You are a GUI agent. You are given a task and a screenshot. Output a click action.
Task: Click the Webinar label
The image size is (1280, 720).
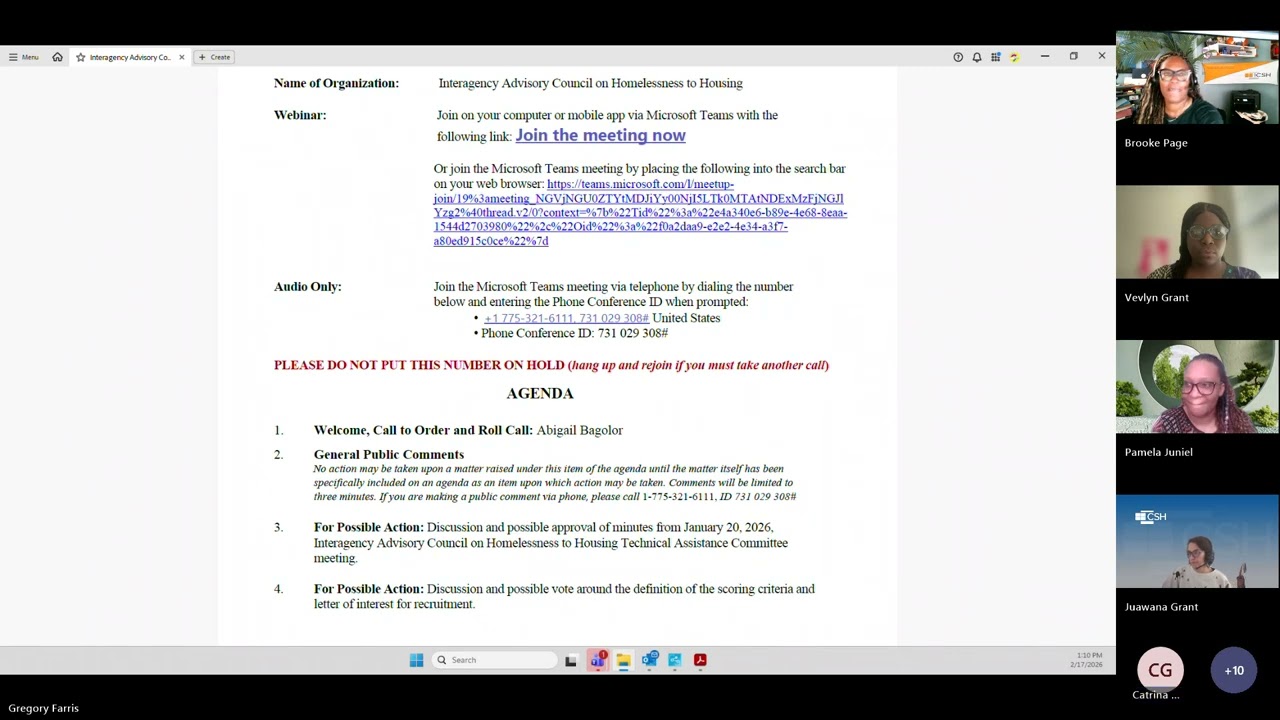(x=300, y=115)
